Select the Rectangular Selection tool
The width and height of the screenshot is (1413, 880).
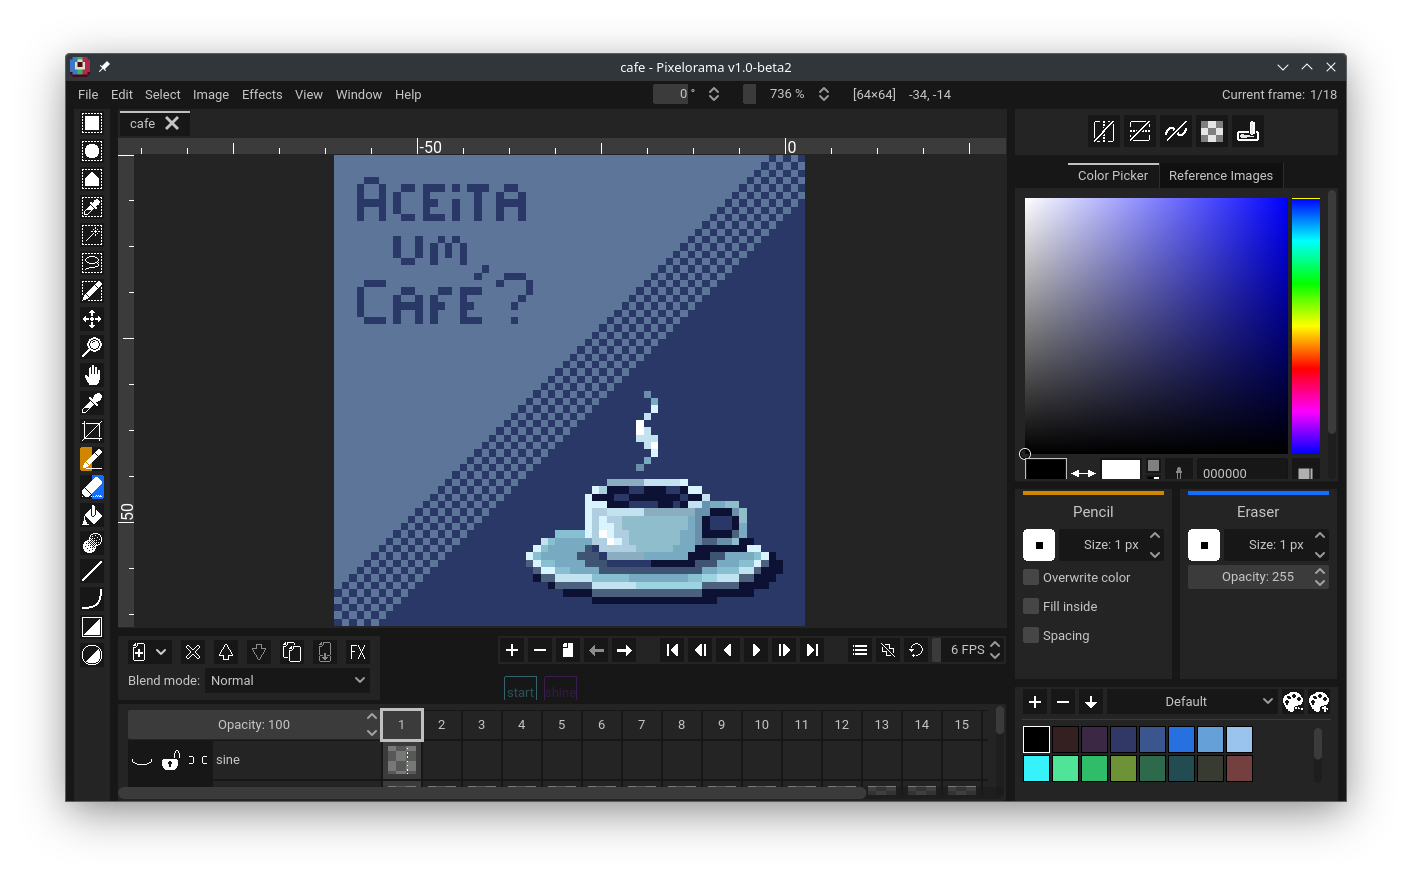[92, 123]
